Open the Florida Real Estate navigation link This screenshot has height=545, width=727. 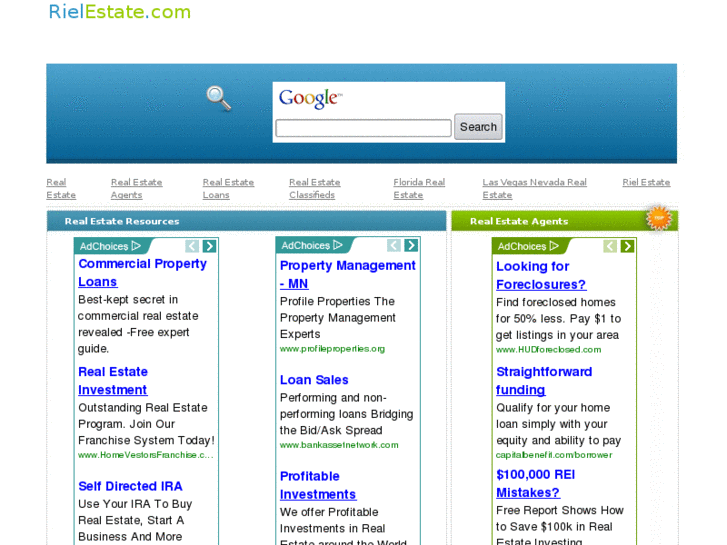point(419,188)
